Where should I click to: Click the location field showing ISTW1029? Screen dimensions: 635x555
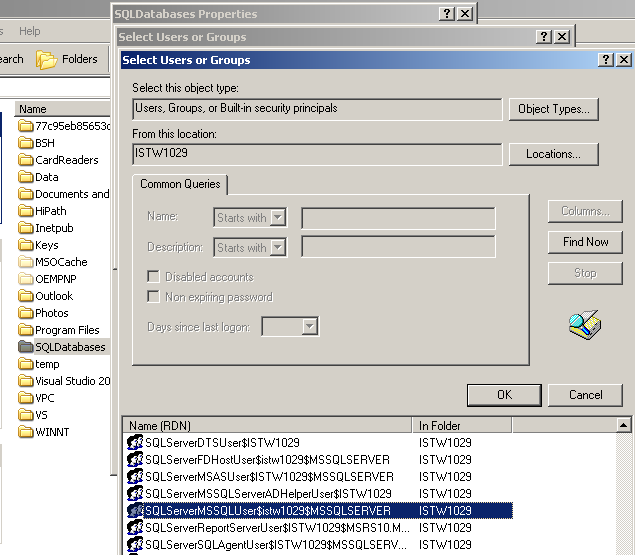click(317, 154)
